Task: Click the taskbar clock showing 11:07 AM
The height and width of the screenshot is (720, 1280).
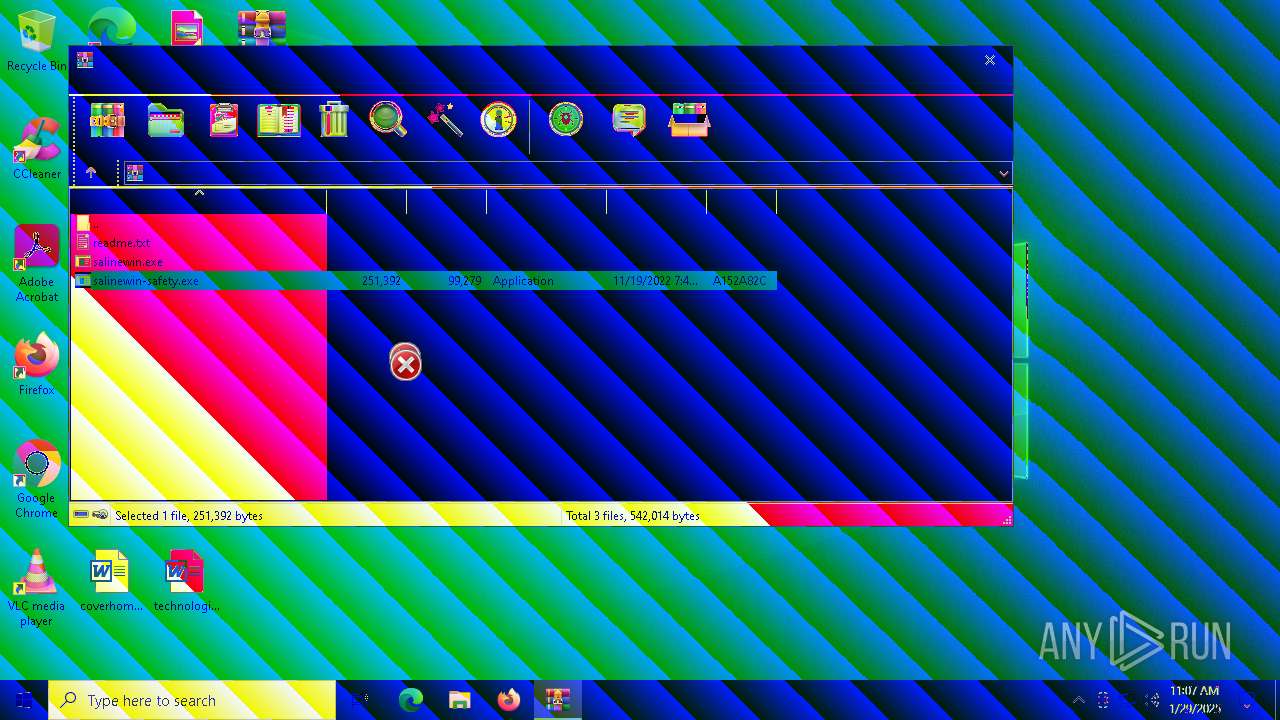Action: click(x=1195, y=700)
